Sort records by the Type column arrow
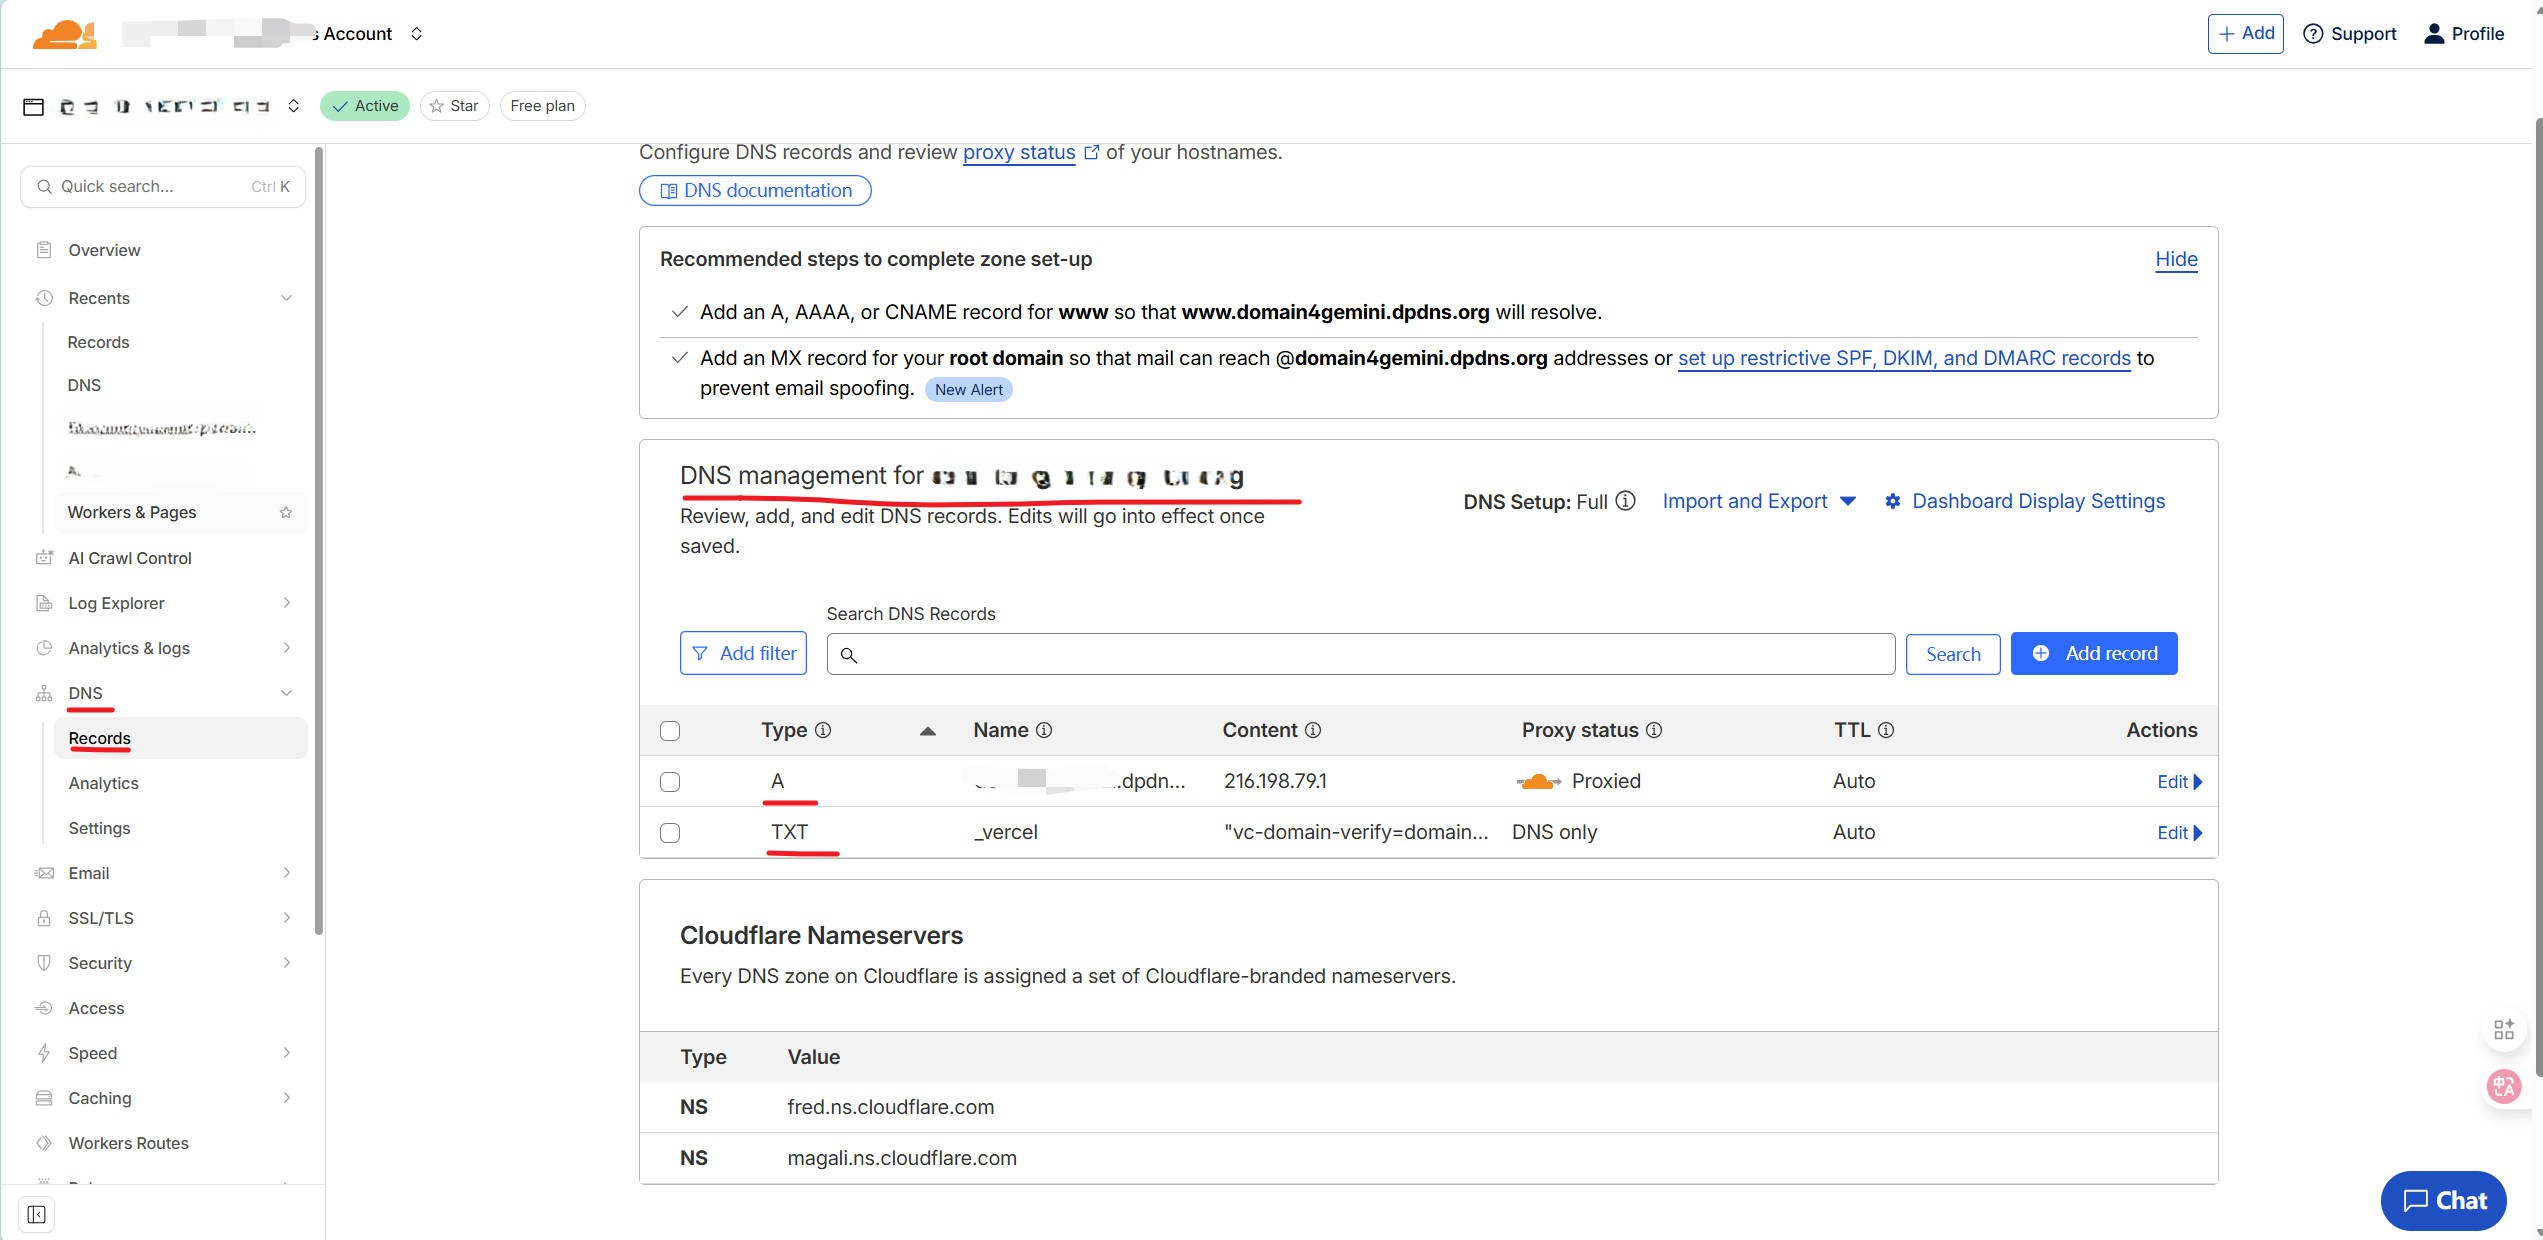The image size is (2543, 1240). (x=927, y=731)
